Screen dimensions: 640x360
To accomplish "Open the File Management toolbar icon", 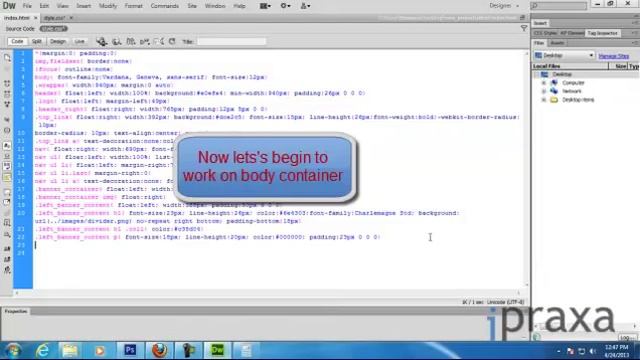I will (131, 41).
